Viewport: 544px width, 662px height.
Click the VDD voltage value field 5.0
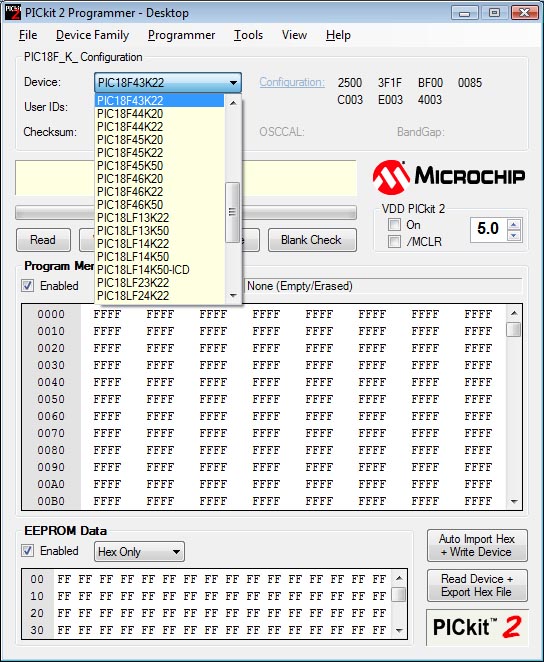tap(488, 229)
